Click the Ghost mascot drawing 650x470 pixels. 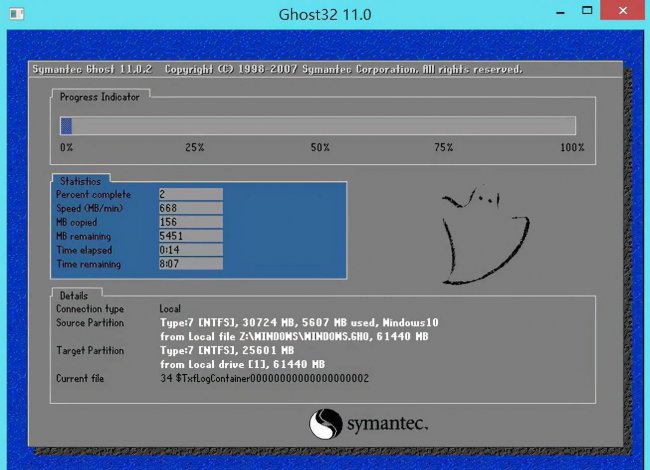pyautogui.click(x=485, y=236)
